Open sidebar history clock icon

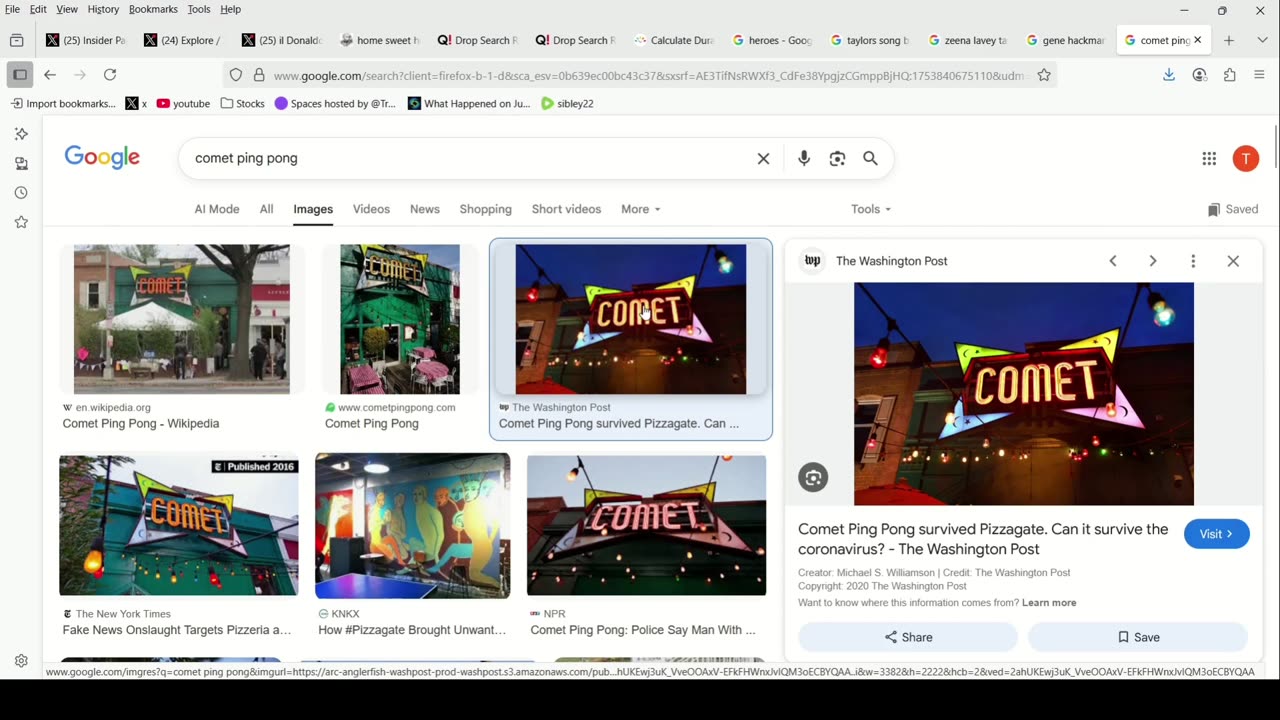pyautogui.click(x=21, y=193)
